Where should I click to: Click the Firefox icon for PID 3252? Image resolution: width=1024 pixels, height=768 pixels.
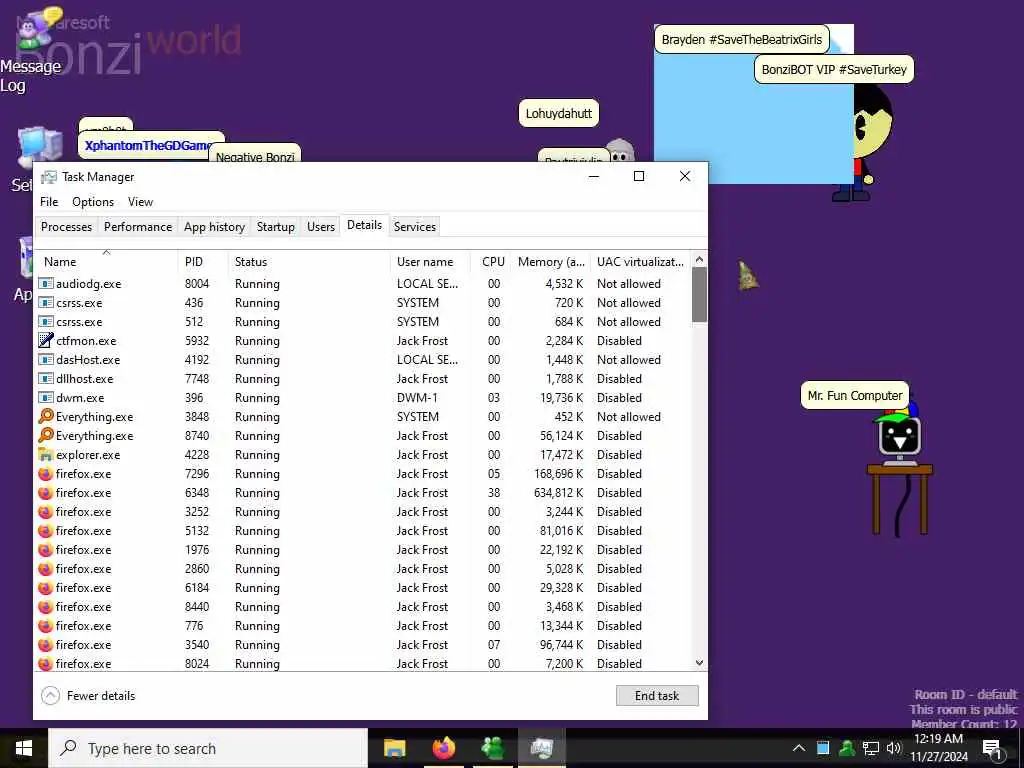[46, 511]
